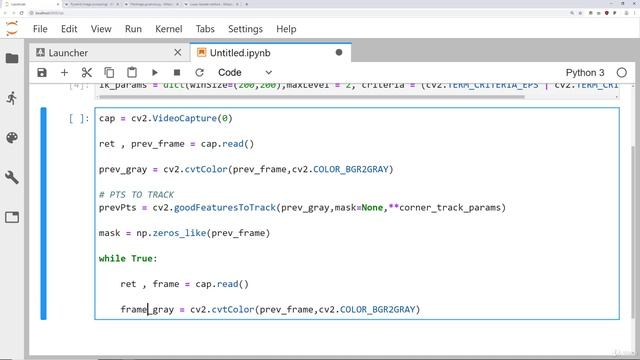Place cursor in cap = cv2.VideoCapture(0) line
This screenshot has height=360, width=640.
point(165,118)
